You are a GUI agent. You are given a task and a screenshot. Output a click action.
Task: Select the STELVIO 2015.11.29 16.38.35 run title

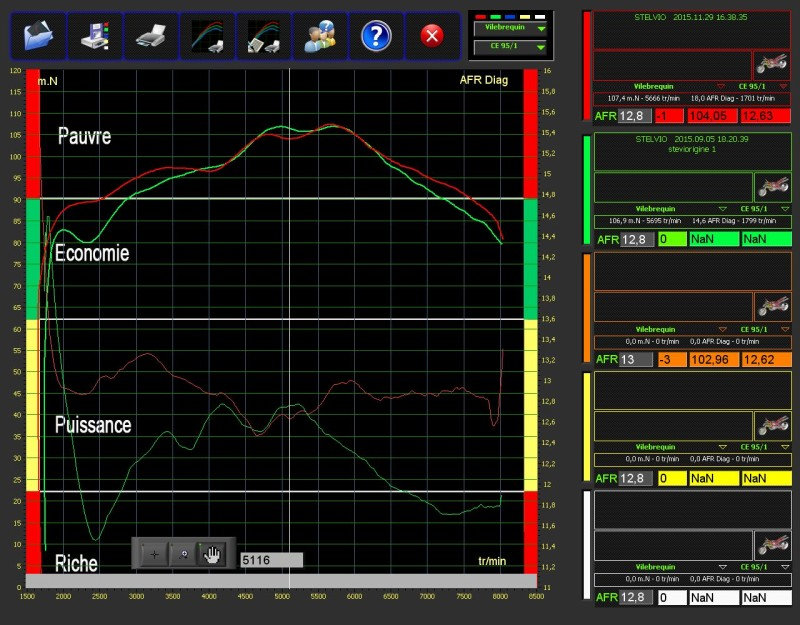click(691, 17)
